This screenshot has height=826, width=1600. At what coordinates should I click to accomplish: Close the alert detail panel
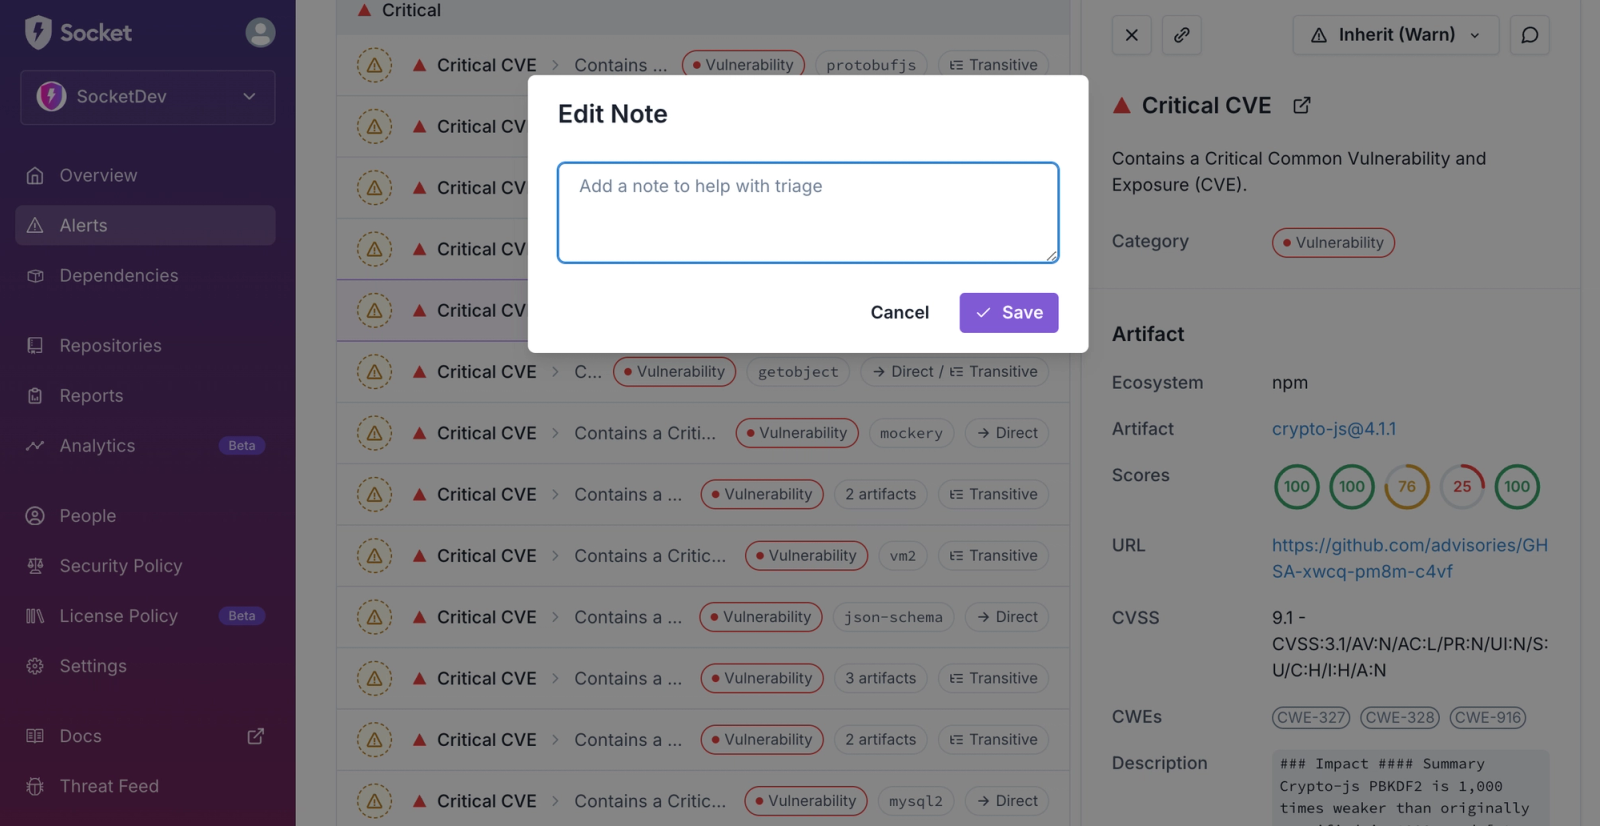[1131, 35]
